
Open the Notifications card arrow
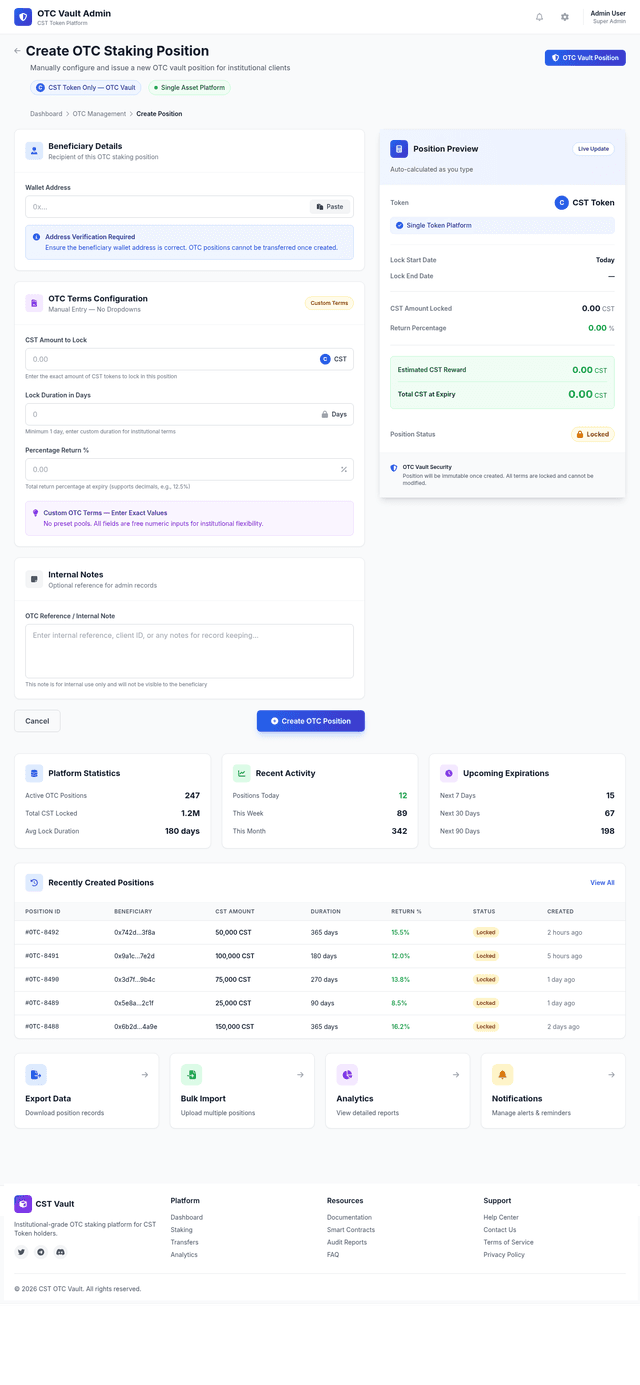[x=612, y=1075]
